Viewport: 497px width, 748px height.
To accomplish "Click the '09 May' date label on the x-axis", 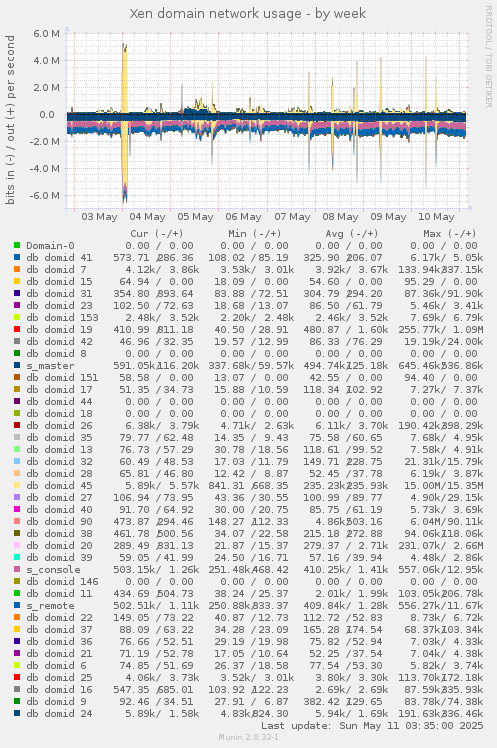I will (388, 217).
